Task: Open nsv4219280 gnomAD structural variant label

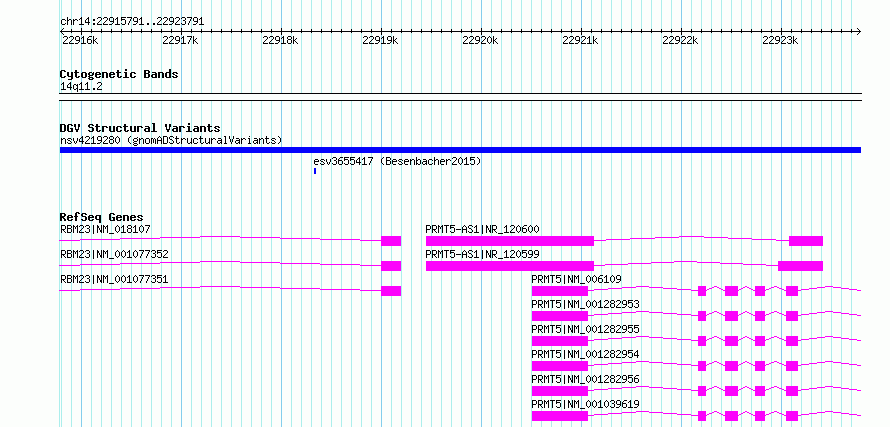Action: [x=171, y=140]
